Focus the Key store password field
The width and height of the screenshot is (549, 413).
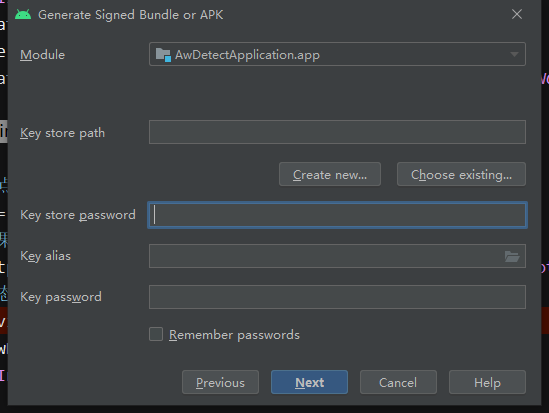337,215
